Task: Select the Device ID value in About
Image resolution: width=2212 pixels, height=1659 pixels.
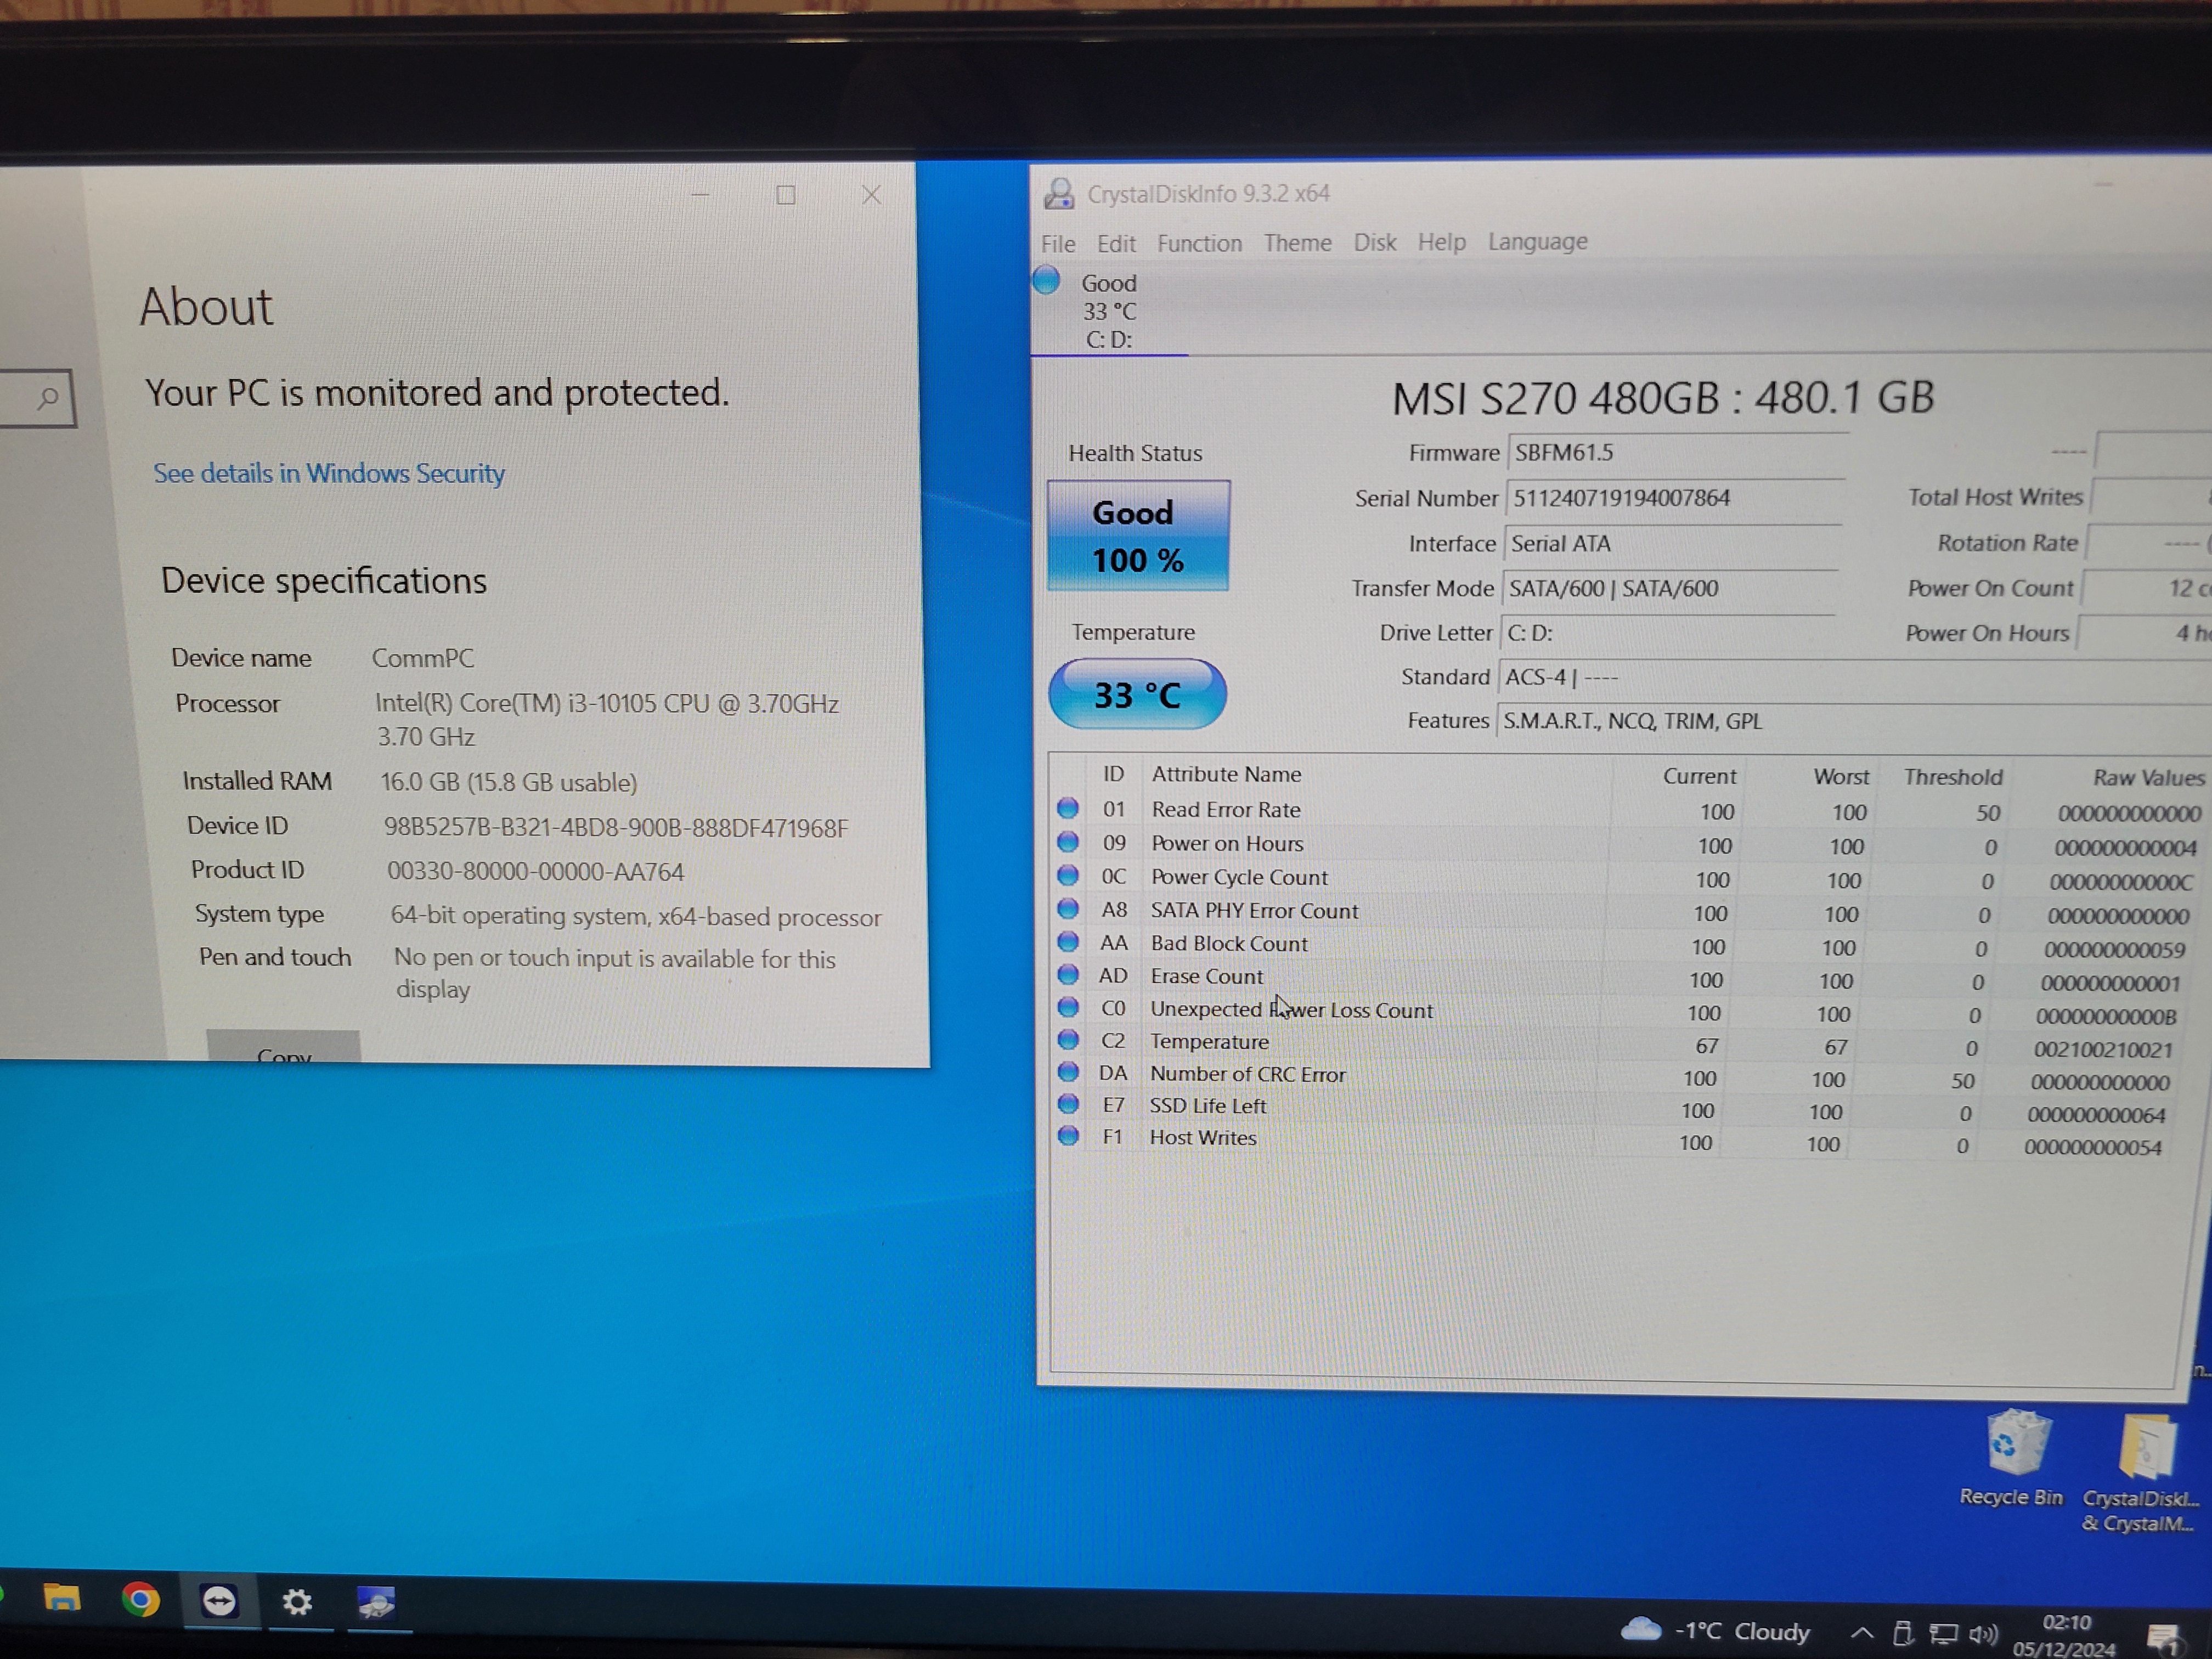Action: coord(616,828)
